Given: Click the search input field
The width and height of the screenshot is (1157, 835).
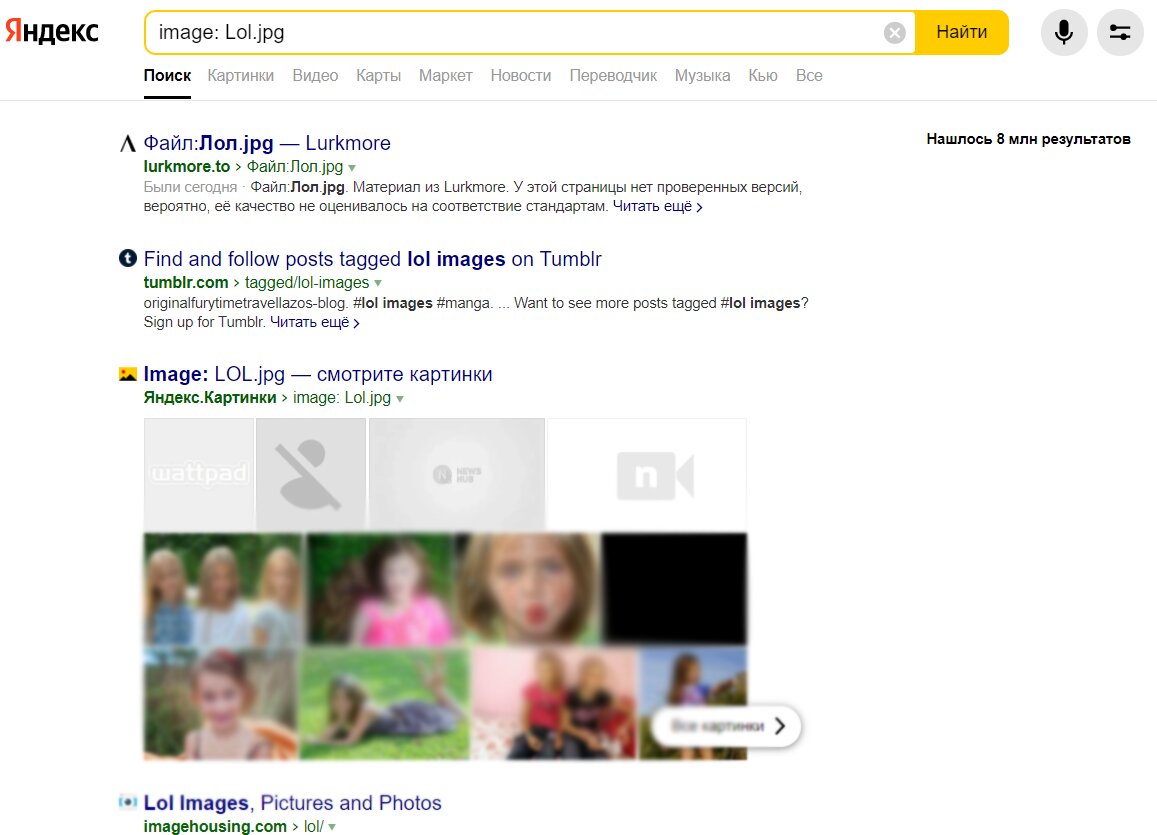Looking at the screenshot, I should point(517,32).
